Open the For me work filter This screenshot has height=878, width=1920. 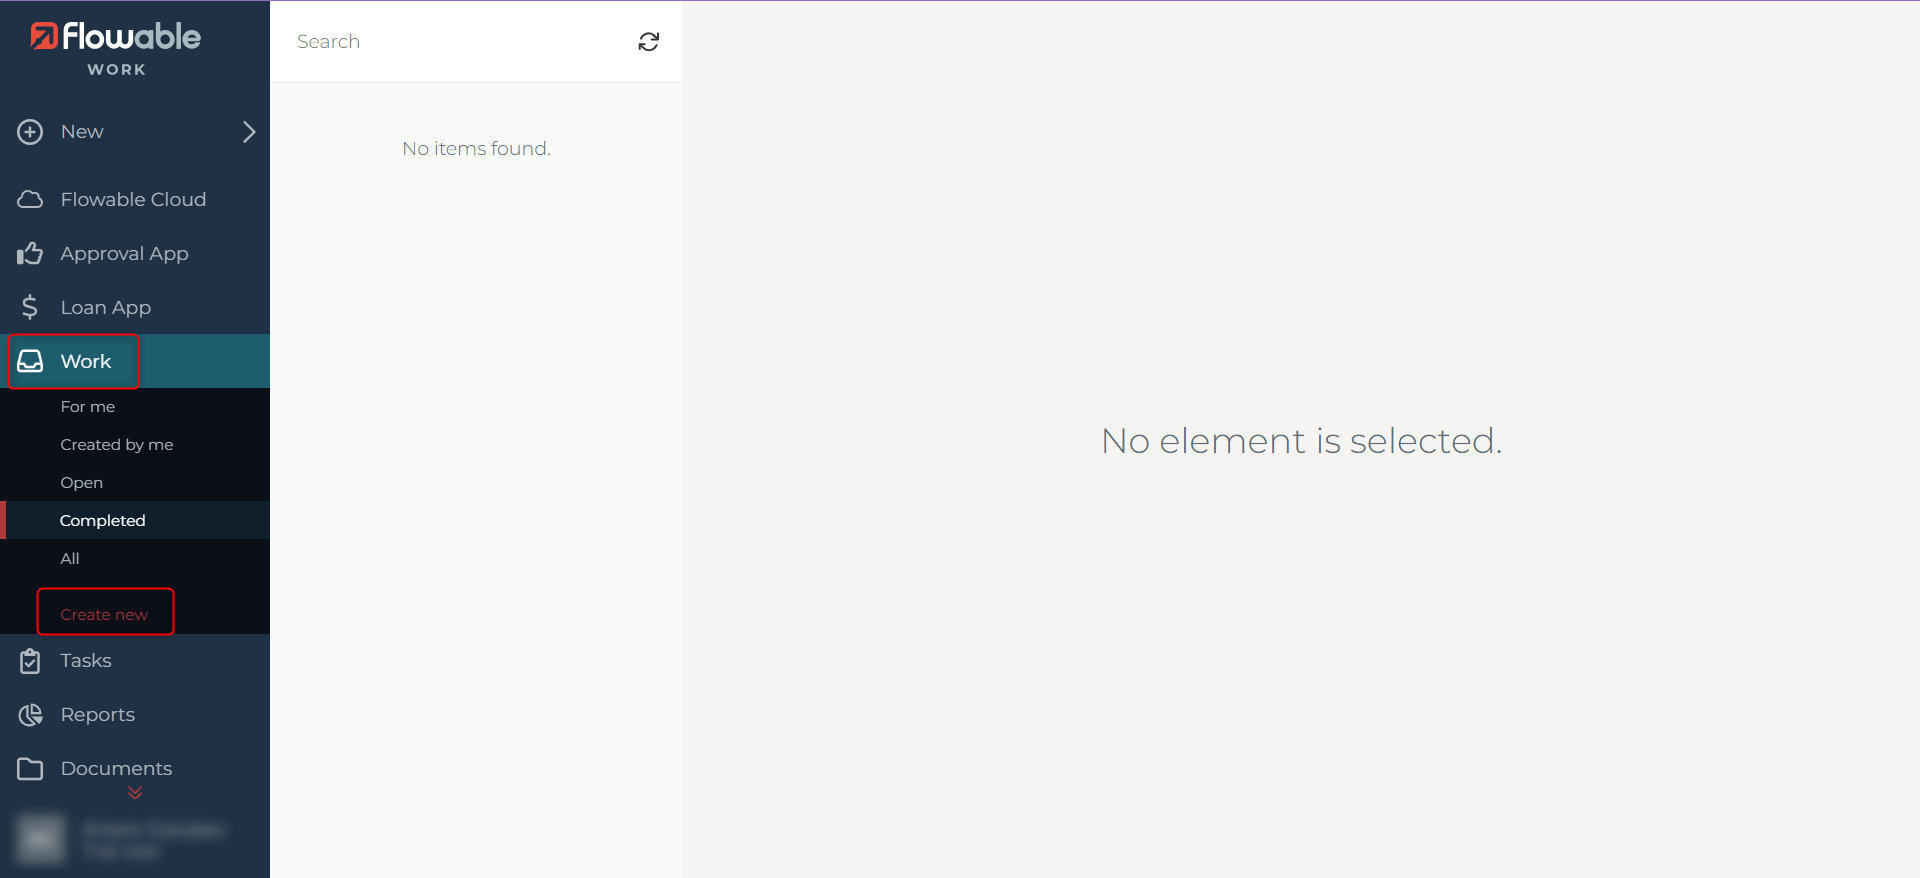(x=88, y=407)
